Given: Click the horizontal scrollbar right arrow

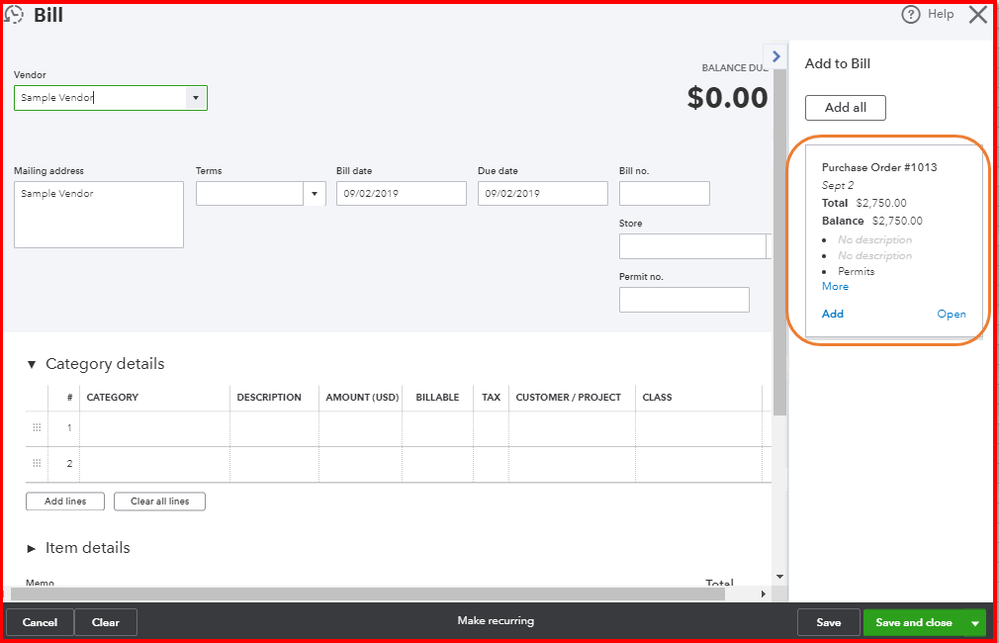Looking at the screenshot, I should (x=763, y=594).
